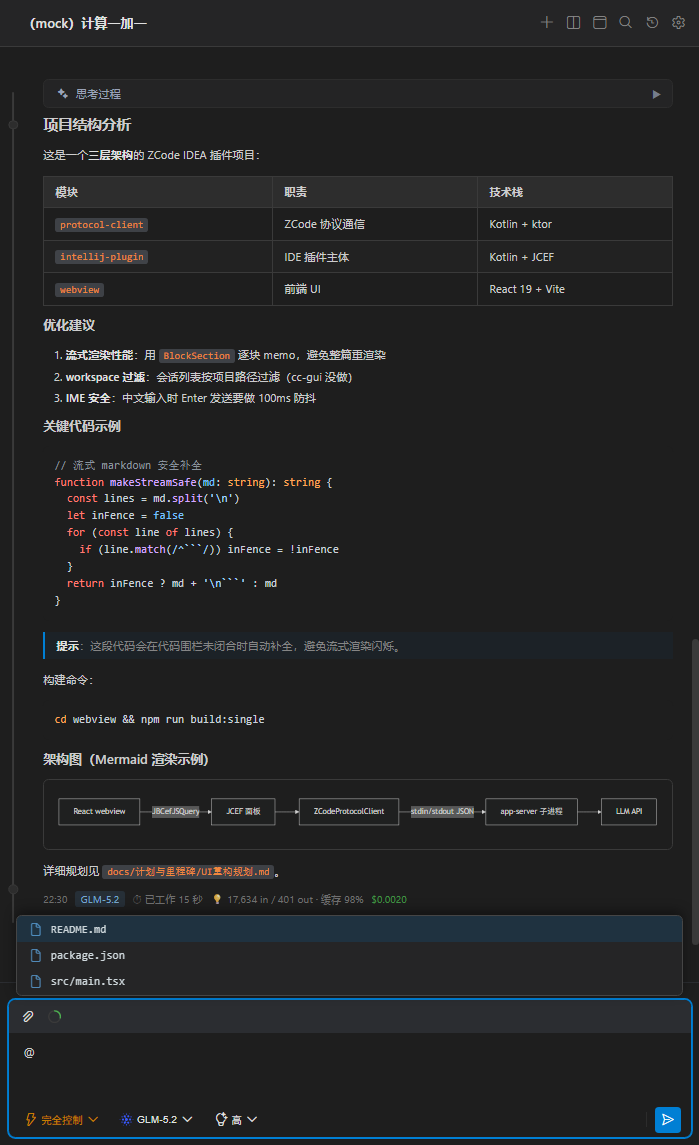Open the GLM-5.2 model selector dropdown
The height and width of the screenshot is (1145, 699).
point(156,1119)
